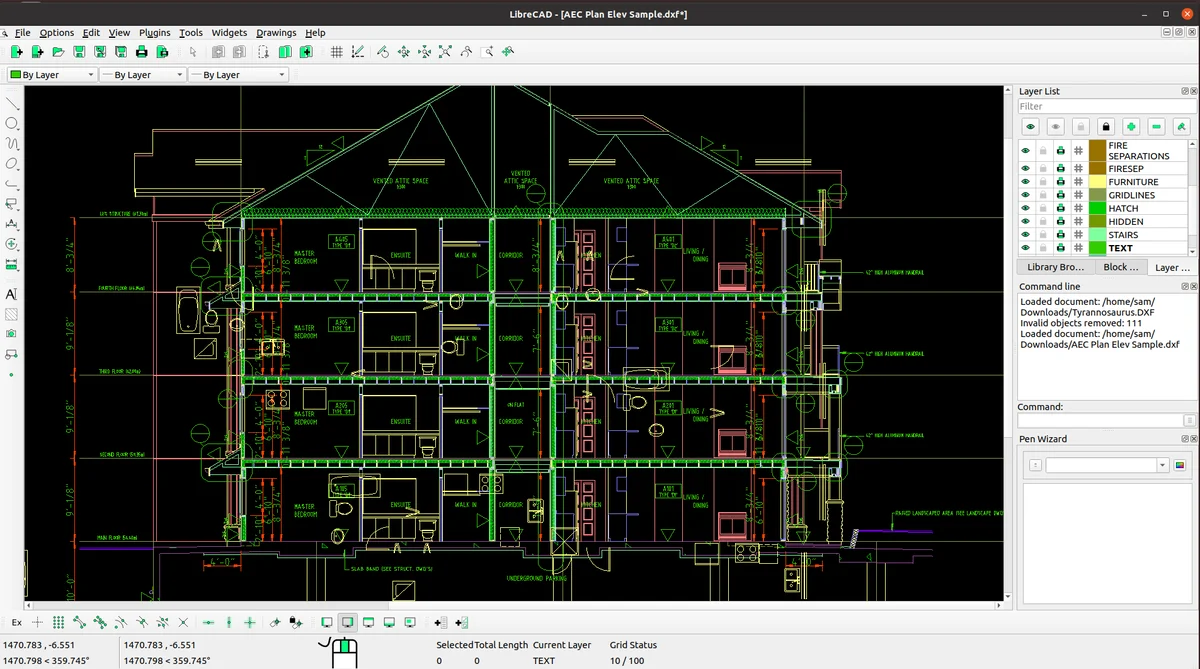Select the Circle drawing tool
Screen dimensions: 1200x669
12,123
